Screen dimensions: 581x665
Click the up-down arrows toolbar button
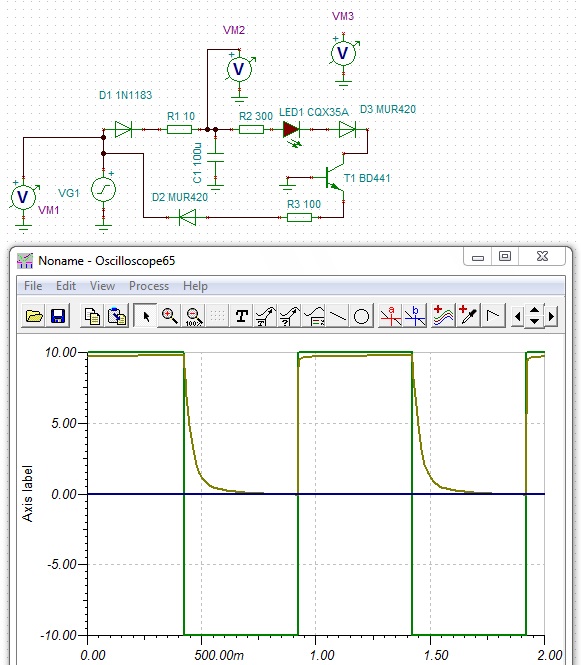pyautogui.click(x=534, y=316)
